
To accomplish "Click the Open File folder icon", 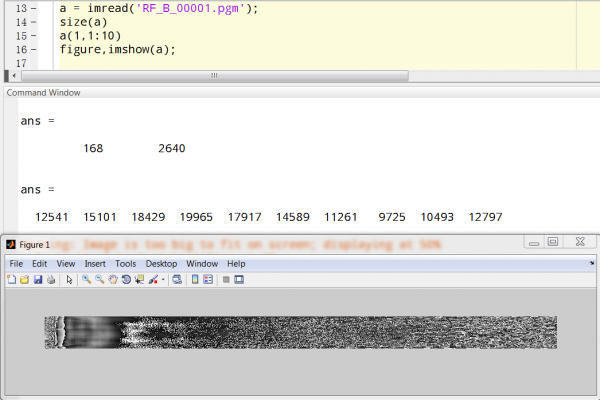I will pyautogui.click(x=24, y=280).
